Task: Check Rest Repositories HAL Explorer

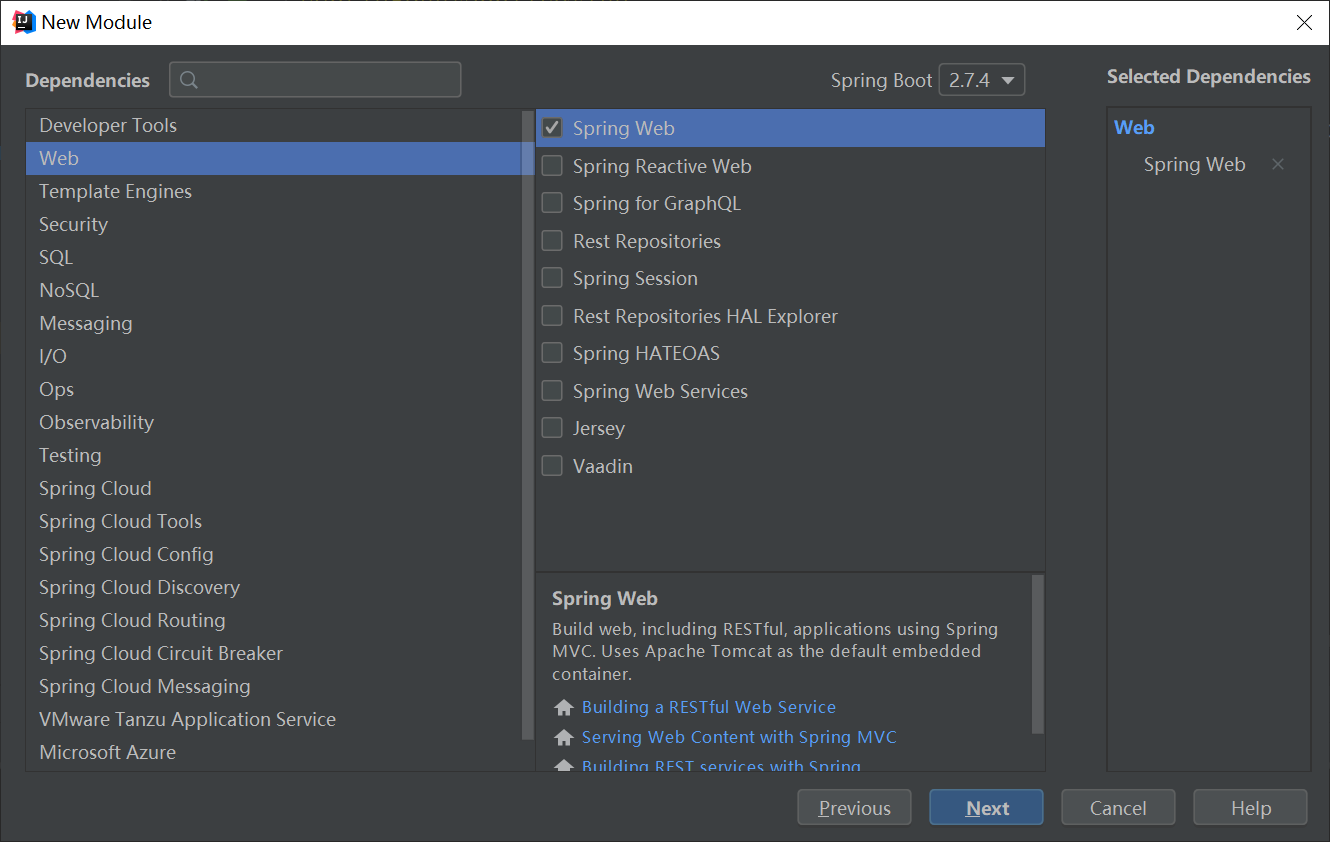Action: (x=552, y=316)
